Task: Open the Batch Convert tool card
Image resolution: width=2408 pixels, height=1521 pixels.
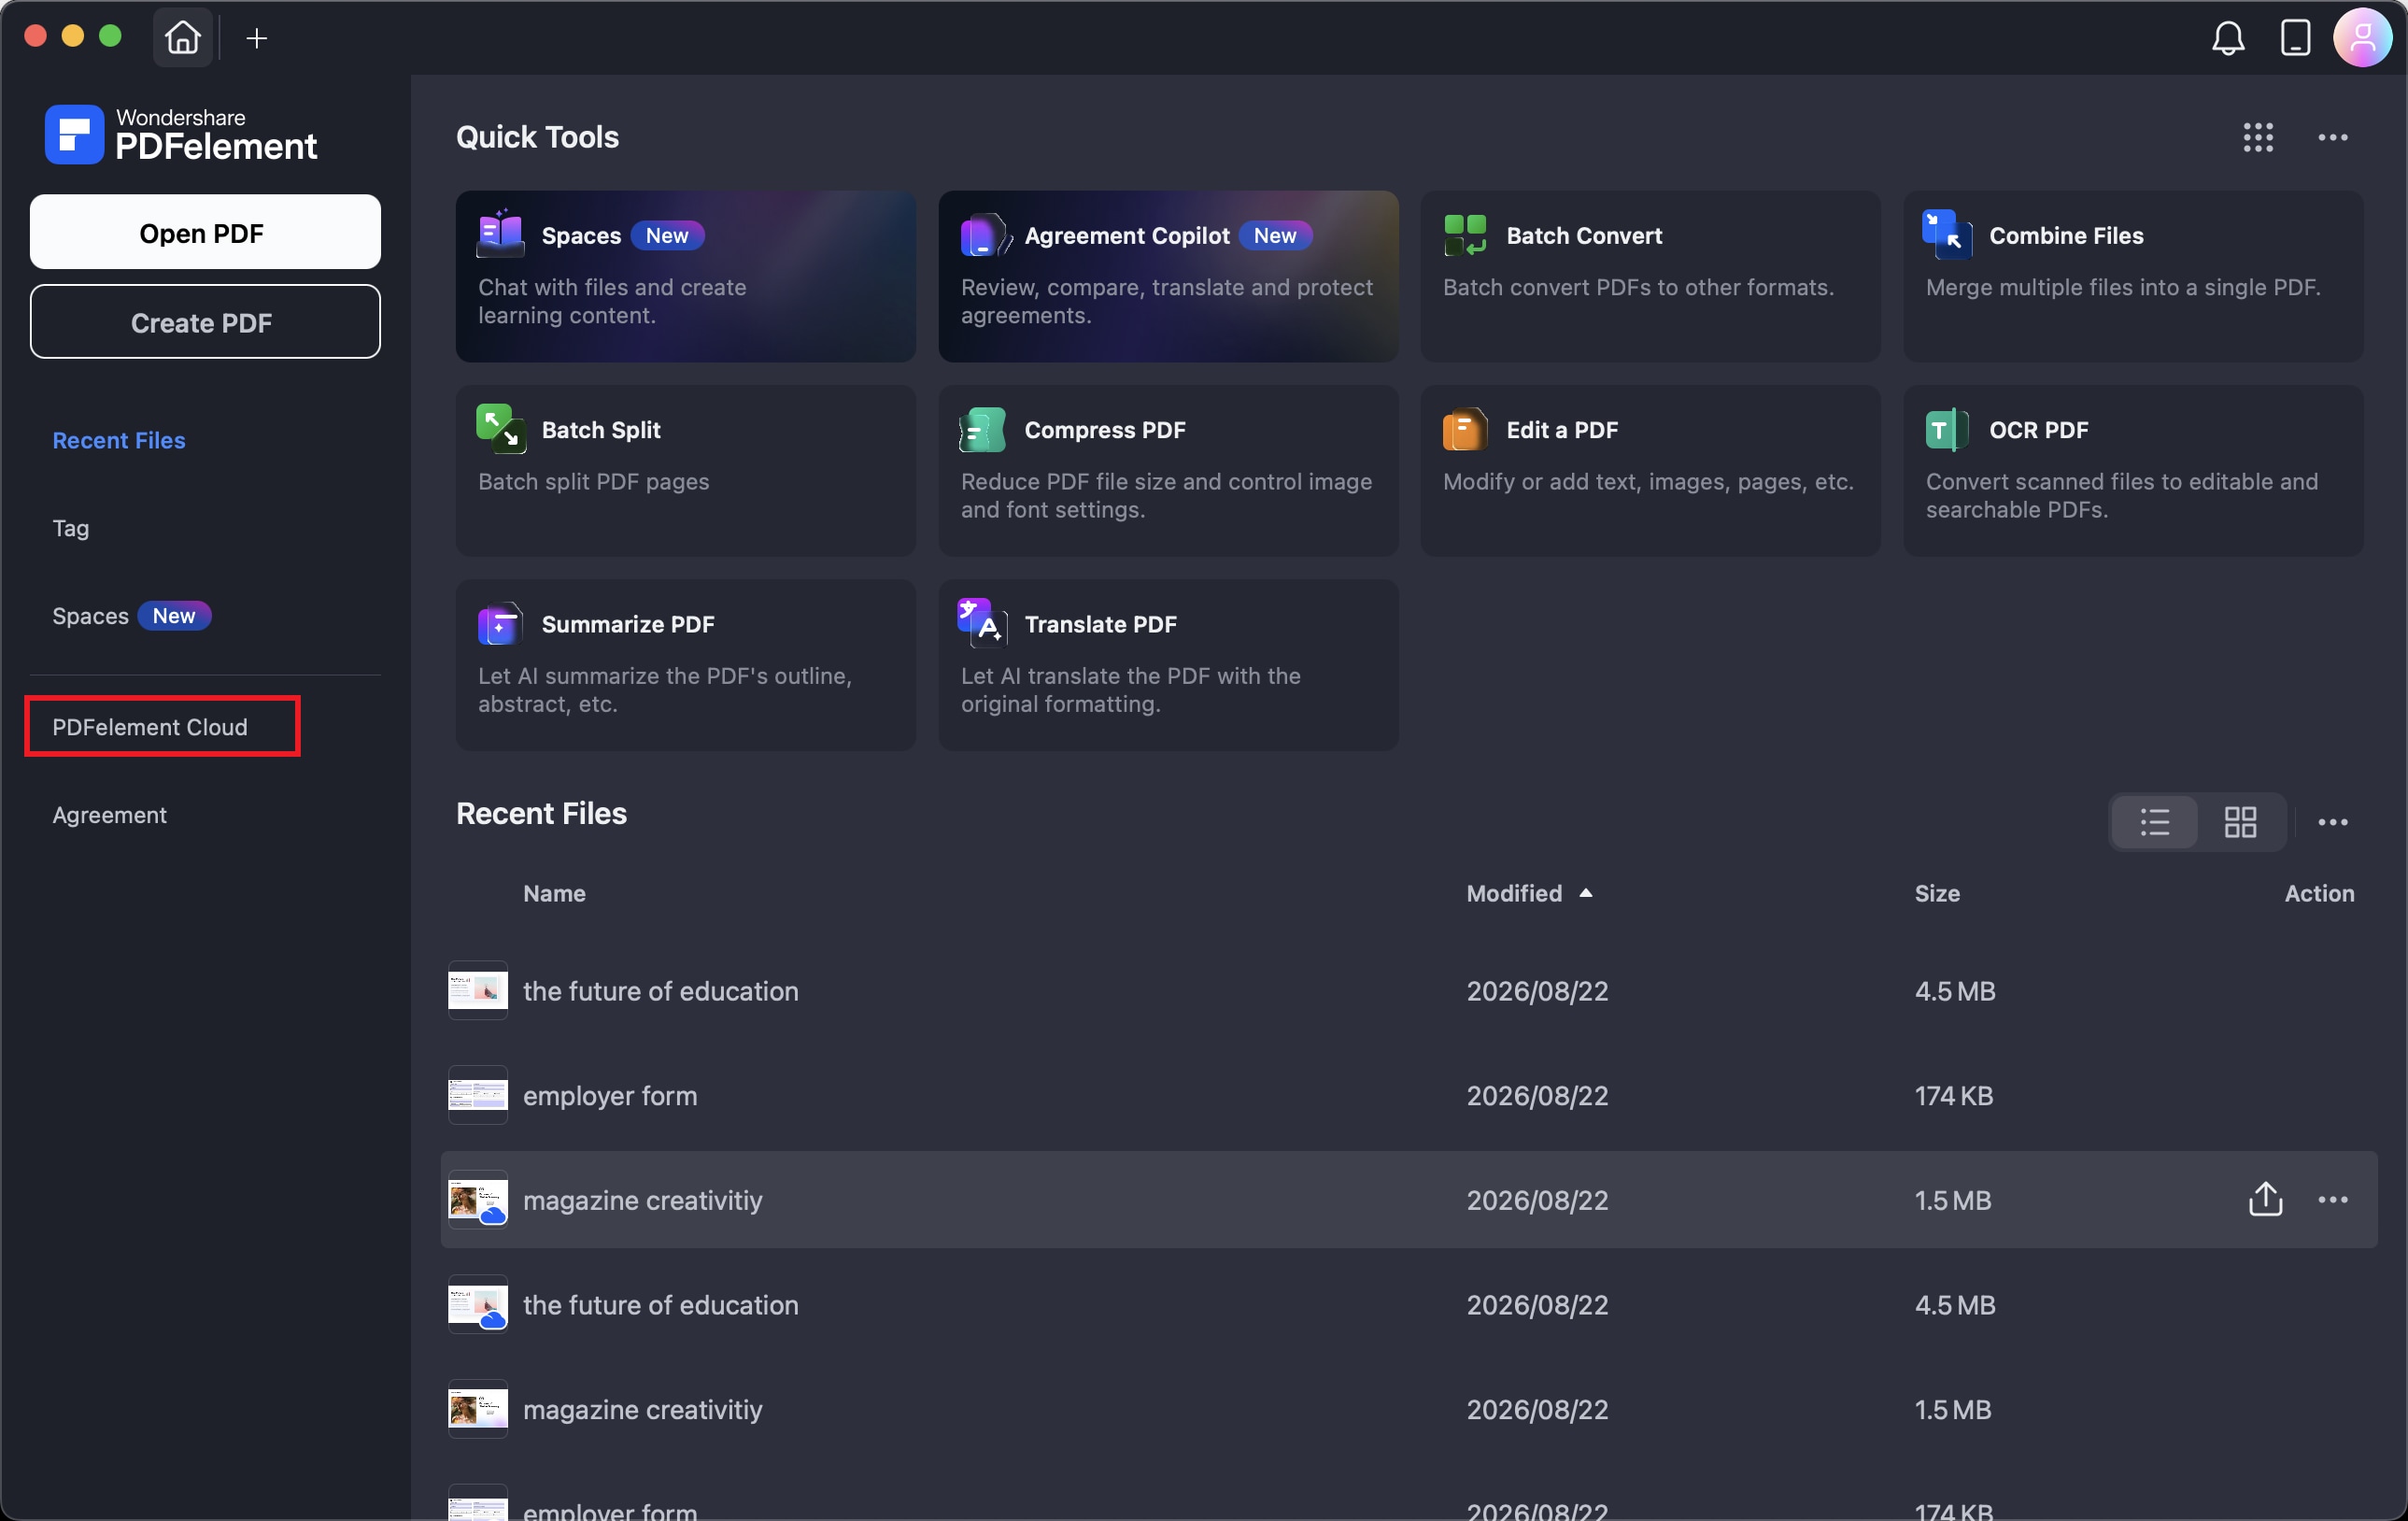Action: 1650,276
